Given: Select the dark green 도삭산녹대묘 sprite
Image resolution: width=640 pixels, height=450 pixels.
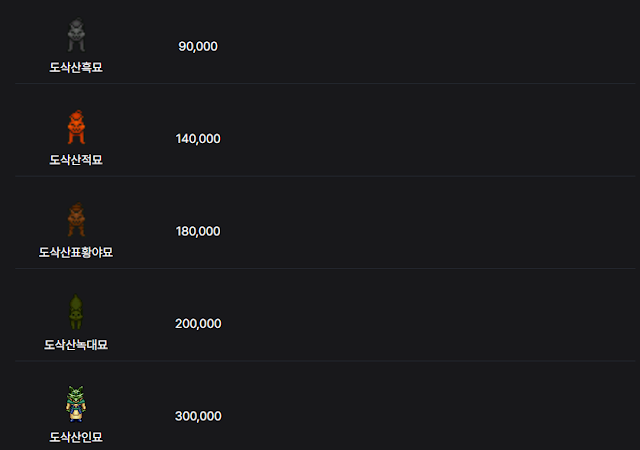Looking at the screenshot, I should [76, 312].
